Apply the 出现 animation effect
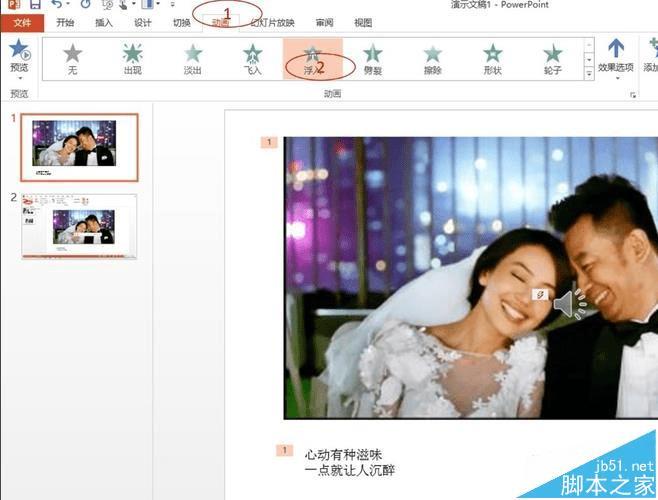 [x=133, y=59]
